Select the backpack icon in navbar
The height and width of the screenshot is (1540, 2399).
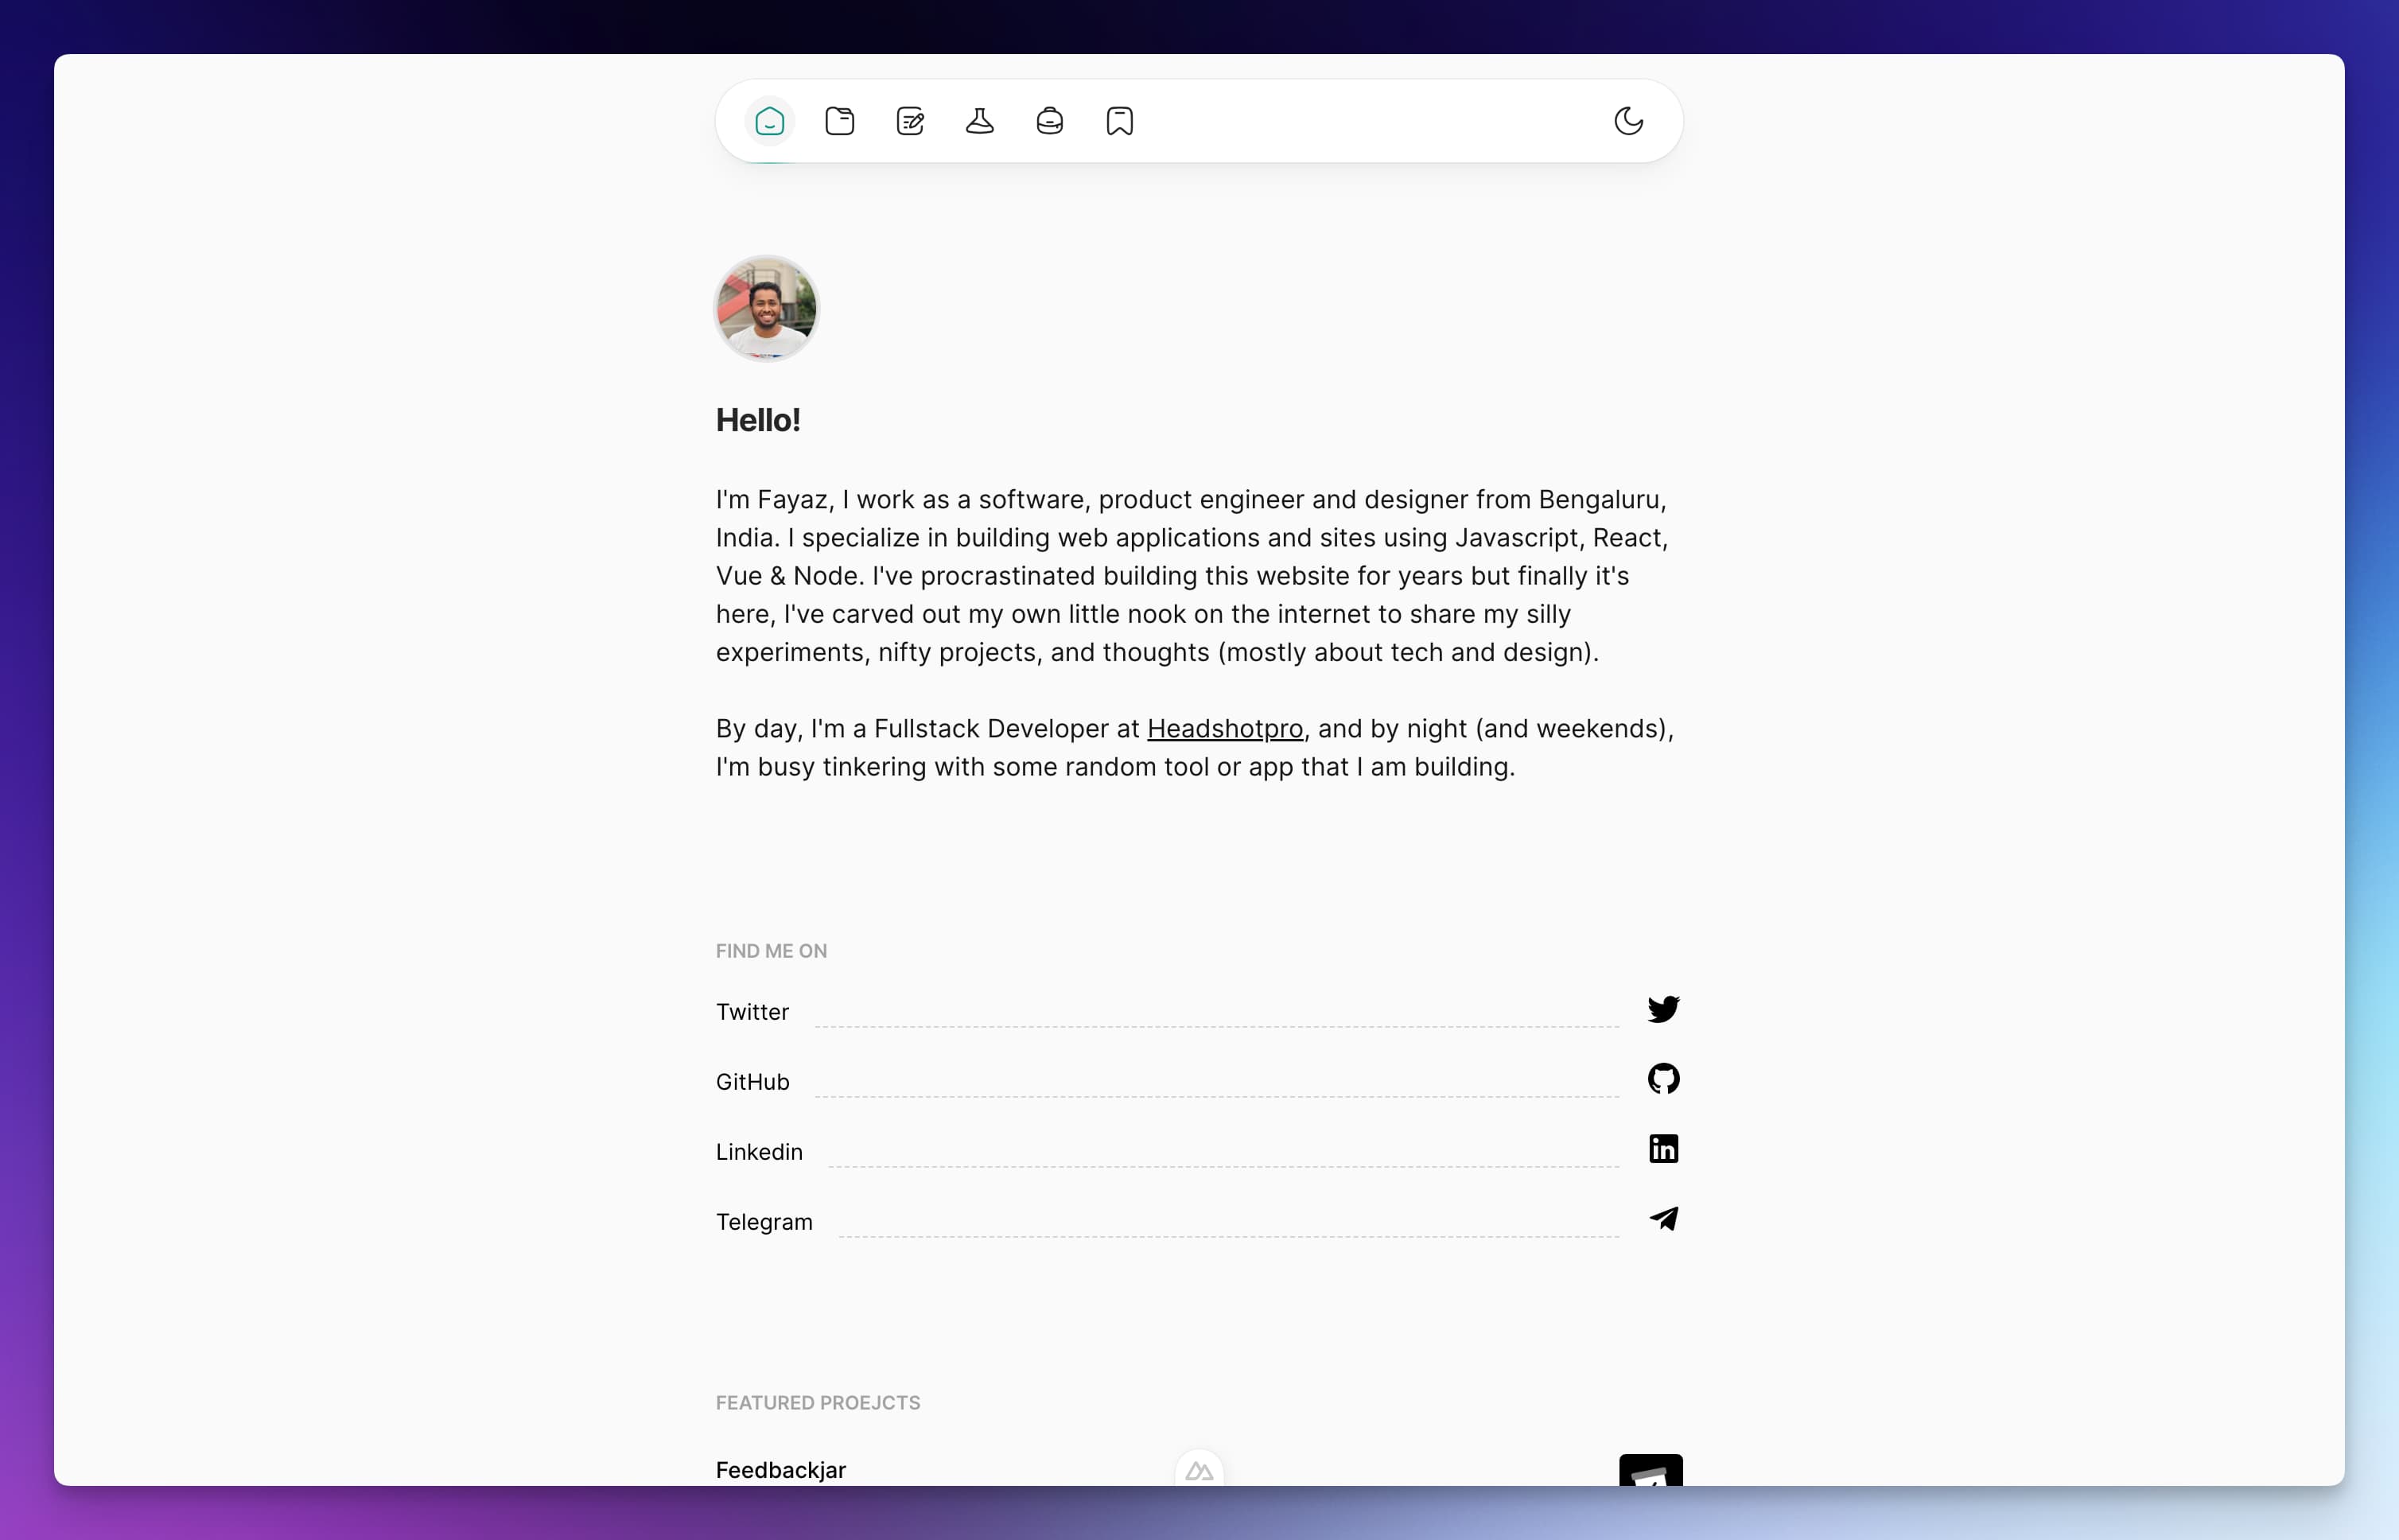pos(1049,121)
